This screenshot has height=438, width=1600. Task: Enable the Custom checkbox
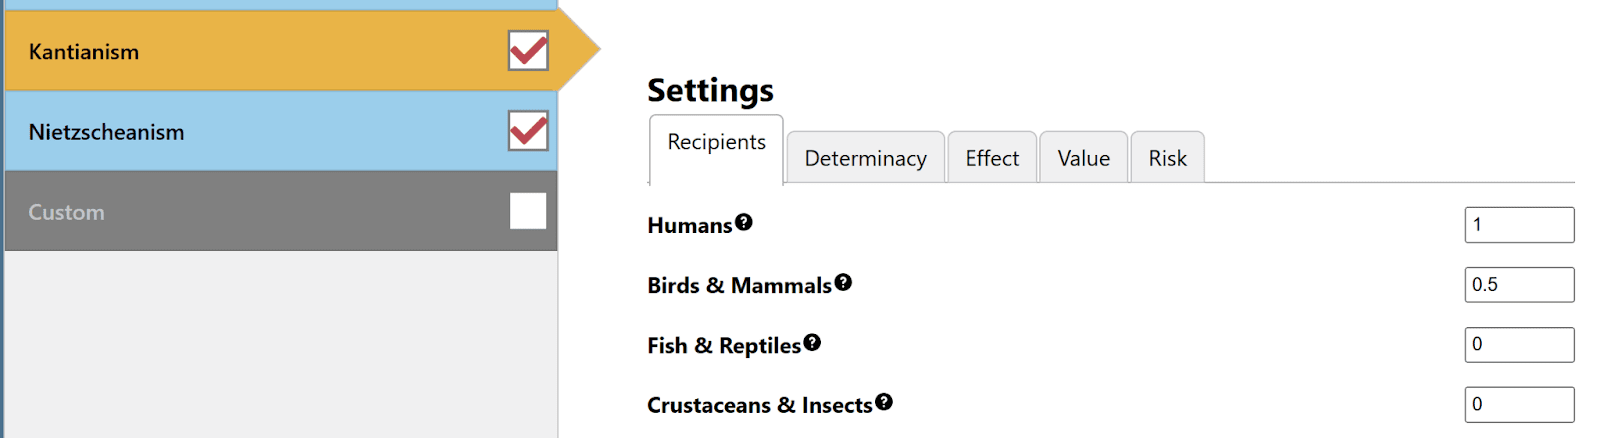pos(528,211)
